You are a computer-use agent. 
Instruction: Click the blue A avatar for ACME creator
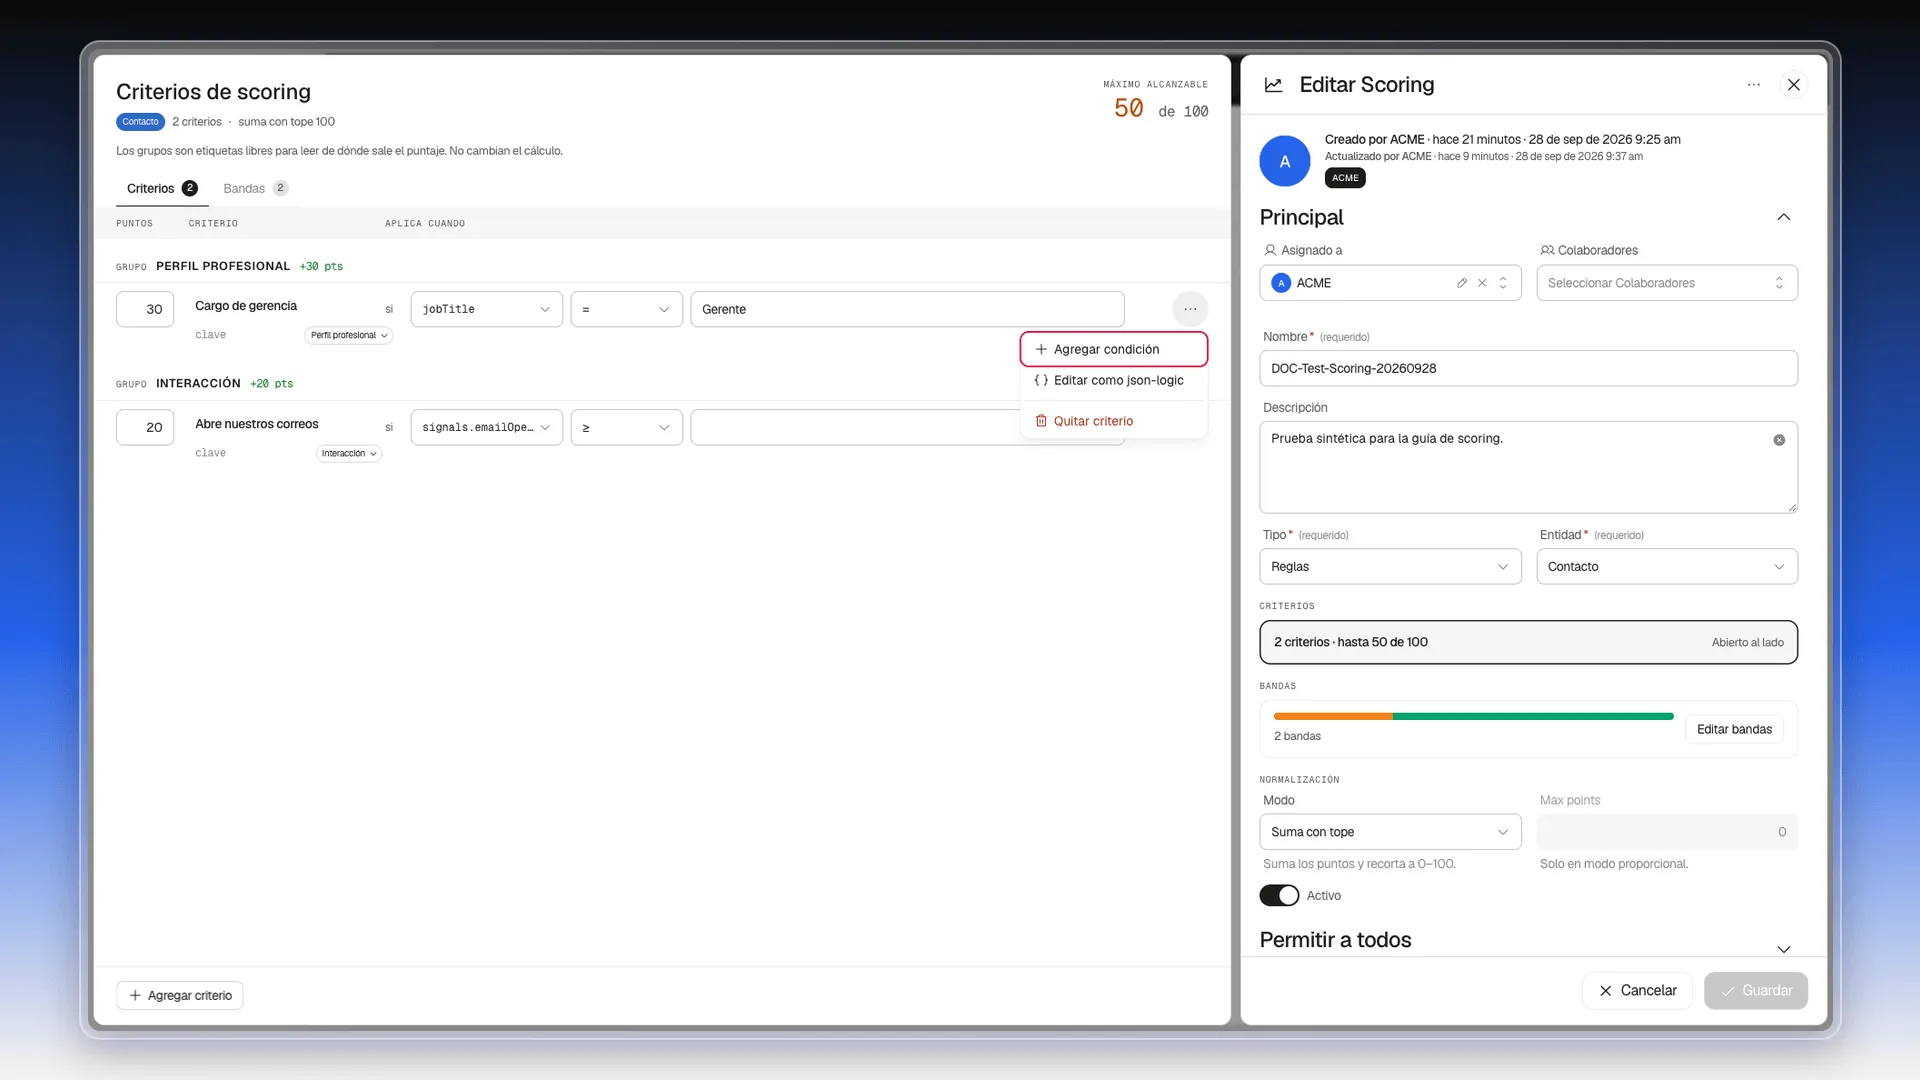(1285, 161)
